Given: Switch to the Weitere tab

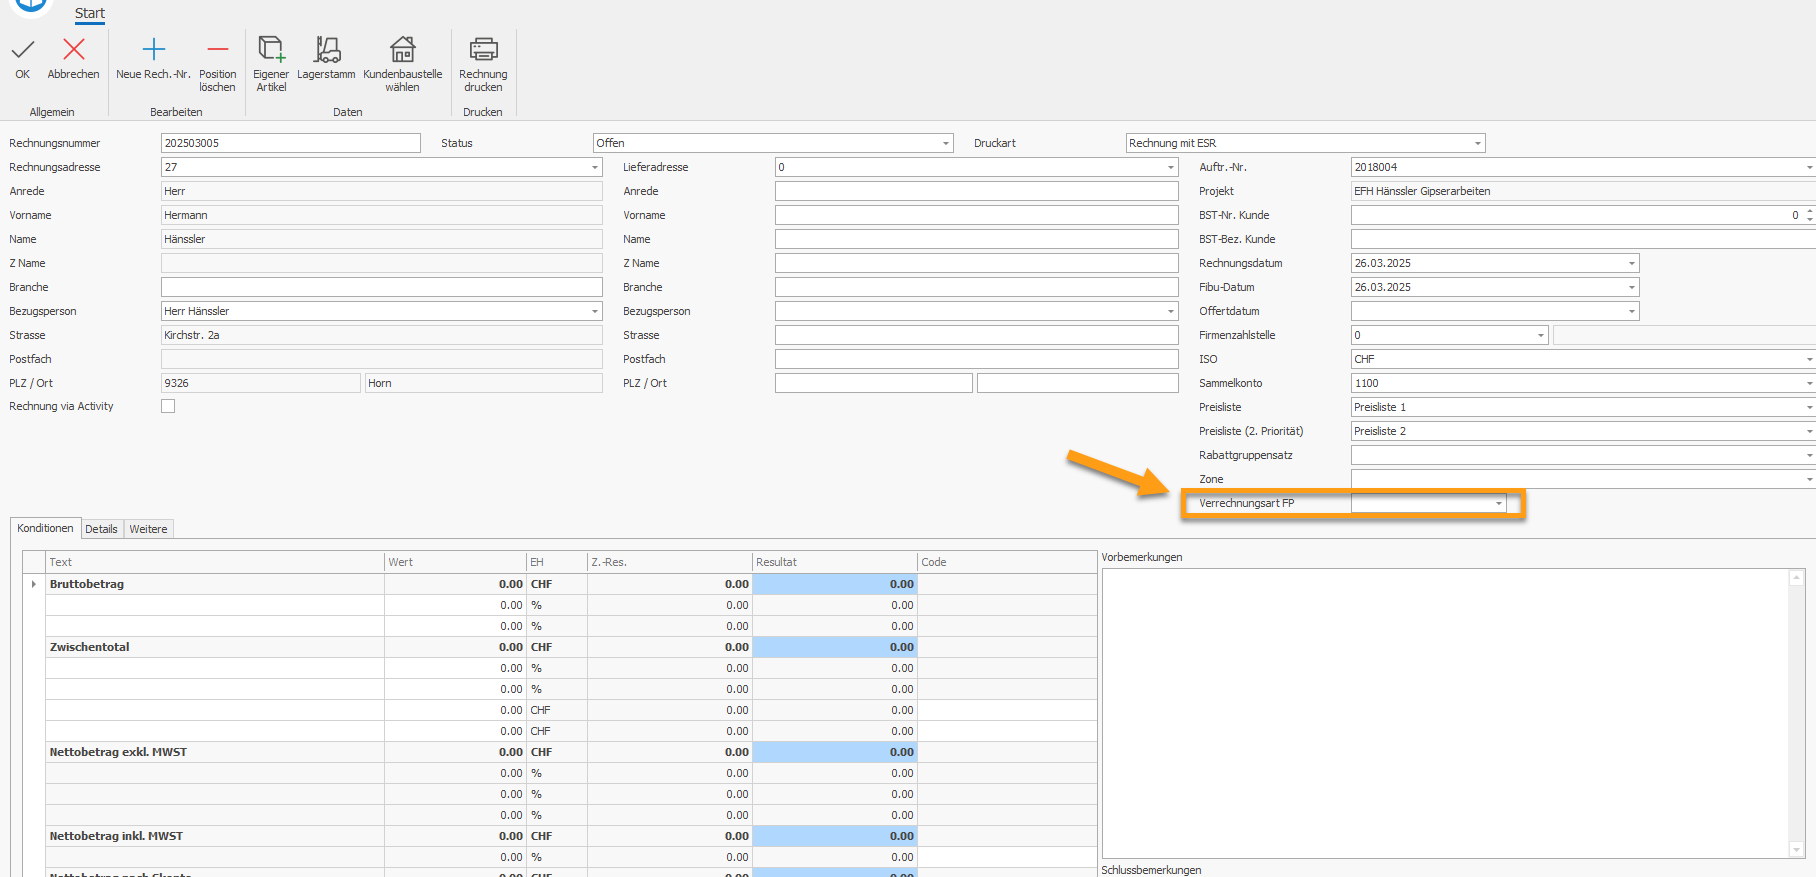Looking at the screenshot, I should pyautogui.click(x=148, y=529).
